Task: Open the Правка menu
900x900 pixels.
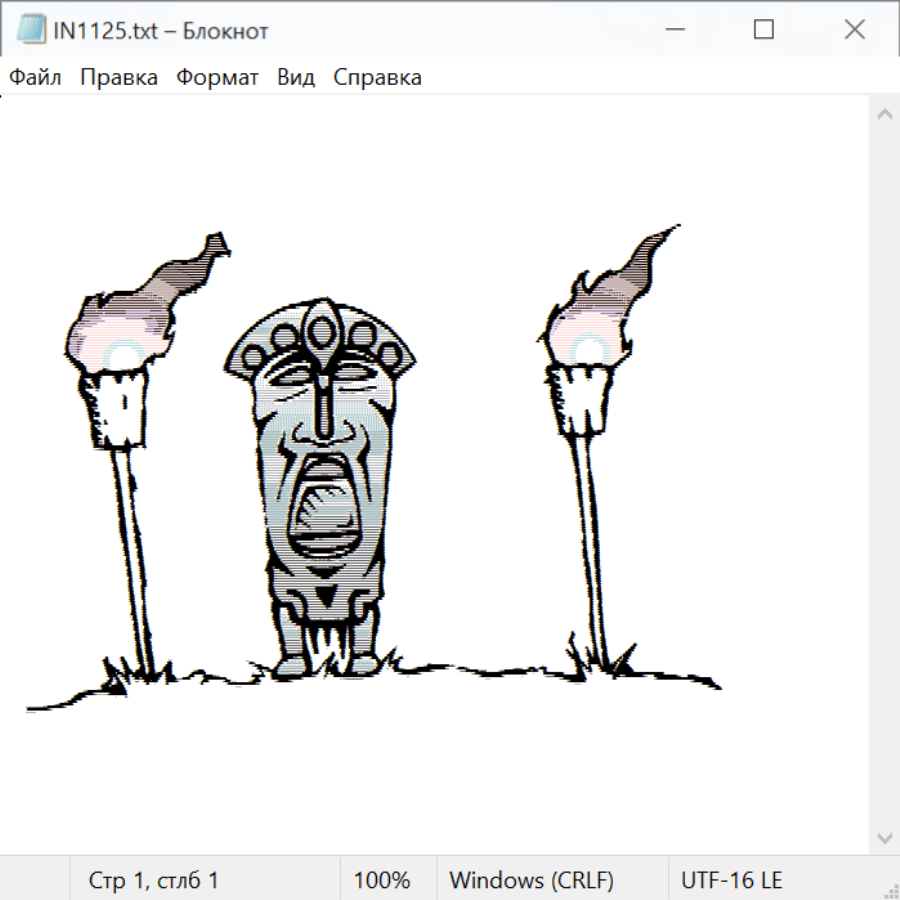Action: [x=118, y=77]
